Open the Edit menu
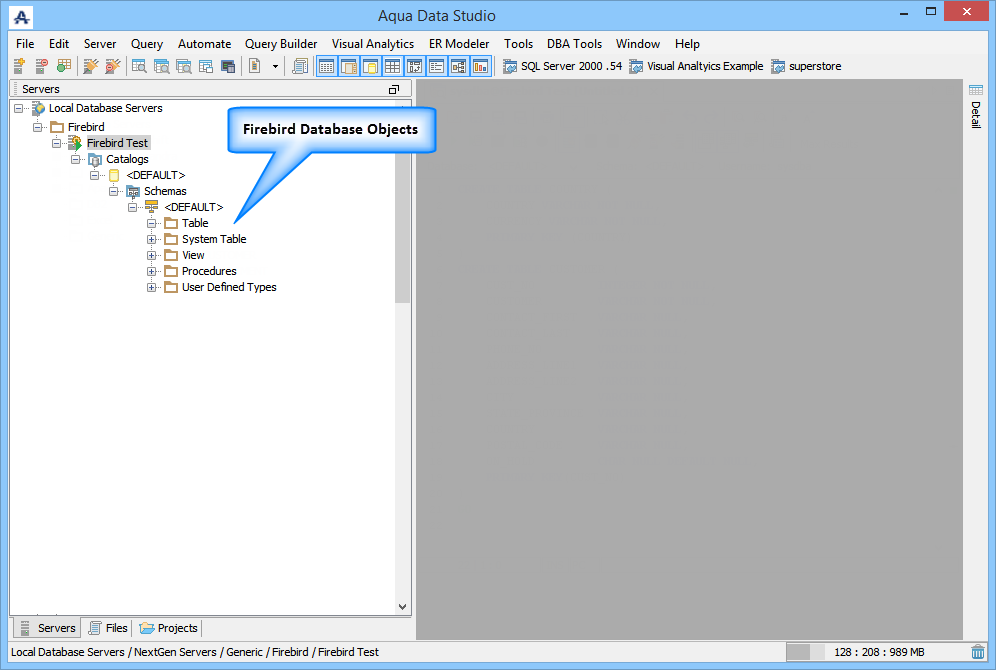This screenshot has width=996, height=670. [x=59, y=44]
